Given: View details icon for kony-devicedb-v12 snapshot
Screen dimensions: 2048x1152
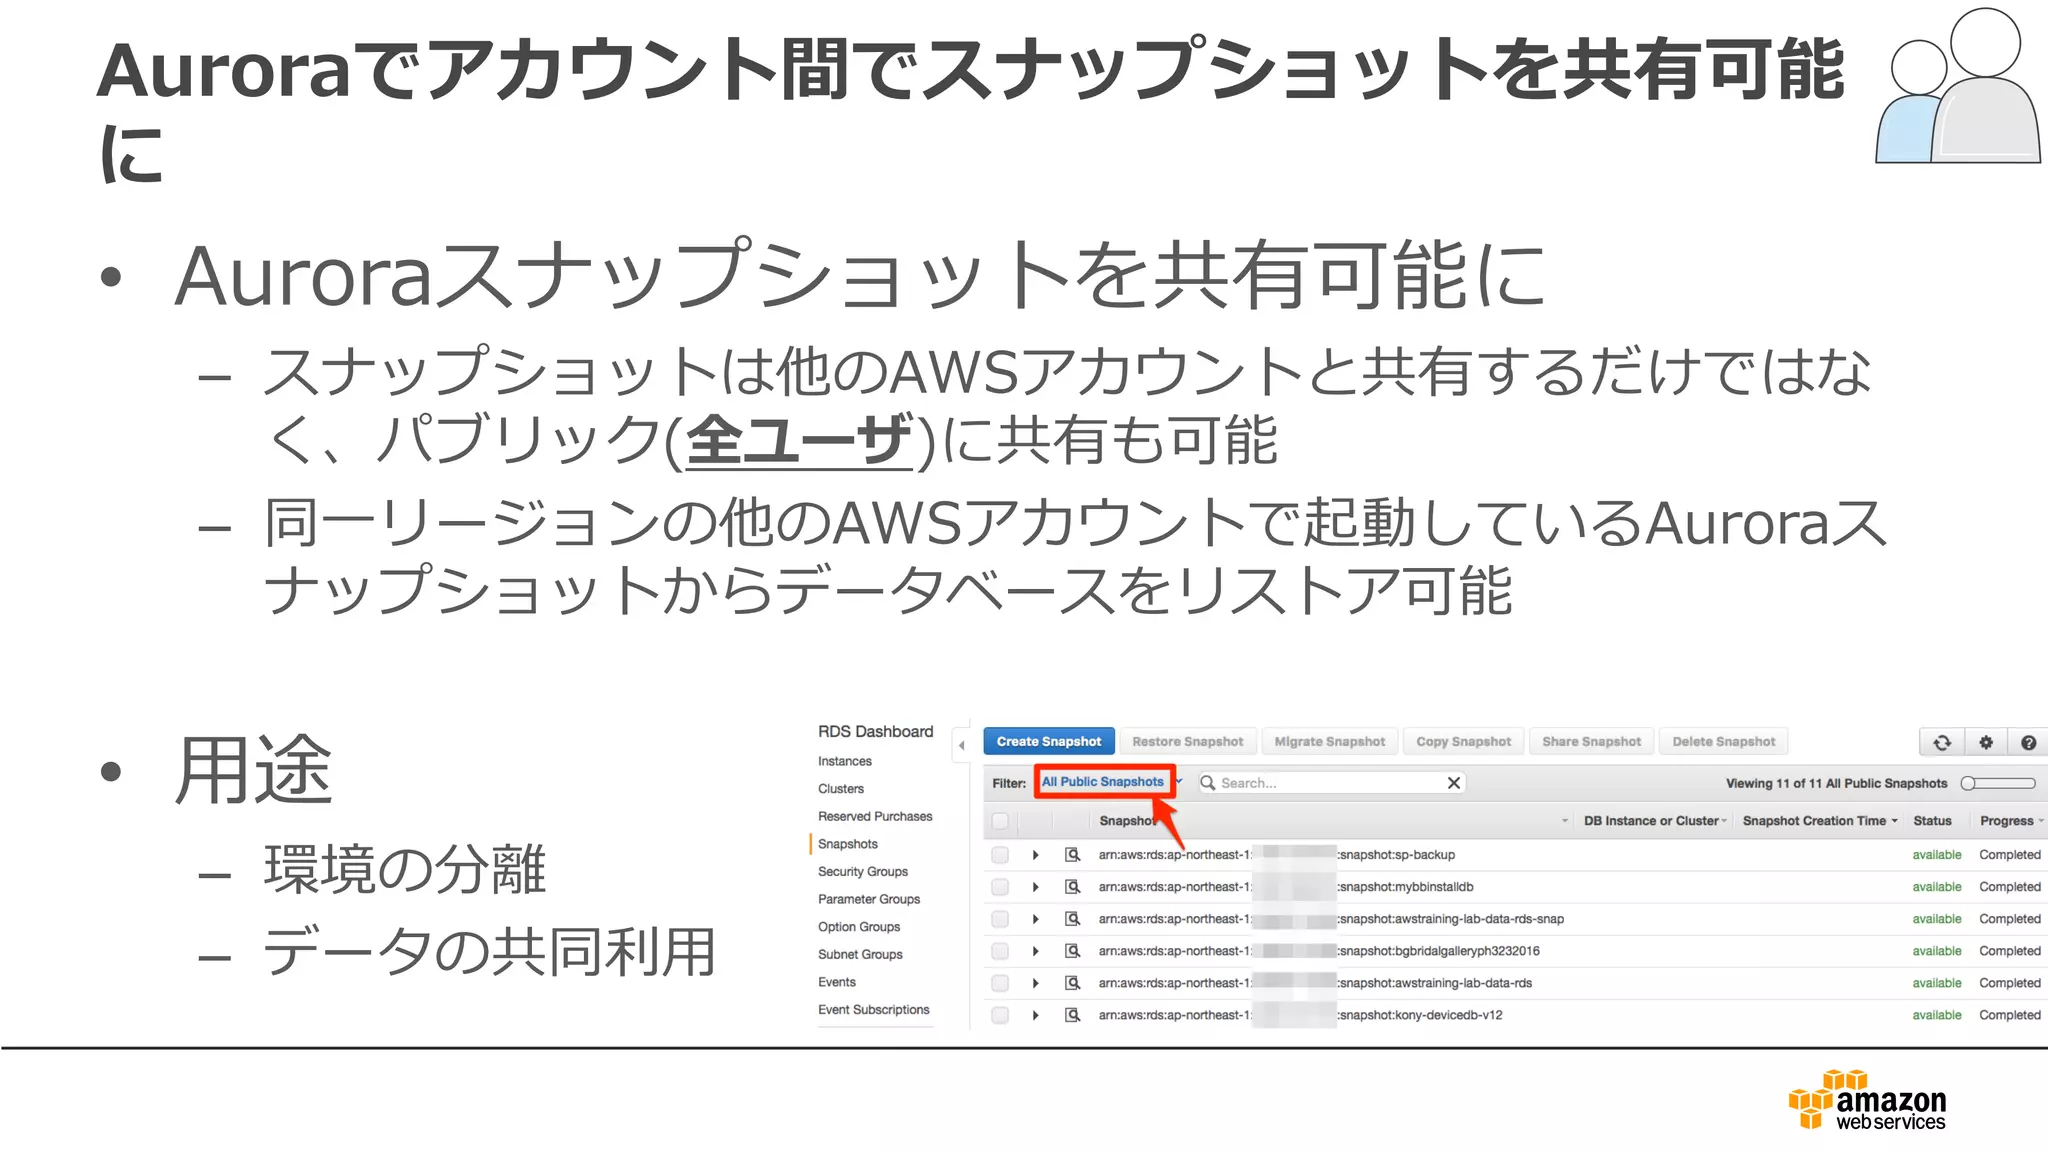Looking at the screenshot, I should [1072, 1015].
